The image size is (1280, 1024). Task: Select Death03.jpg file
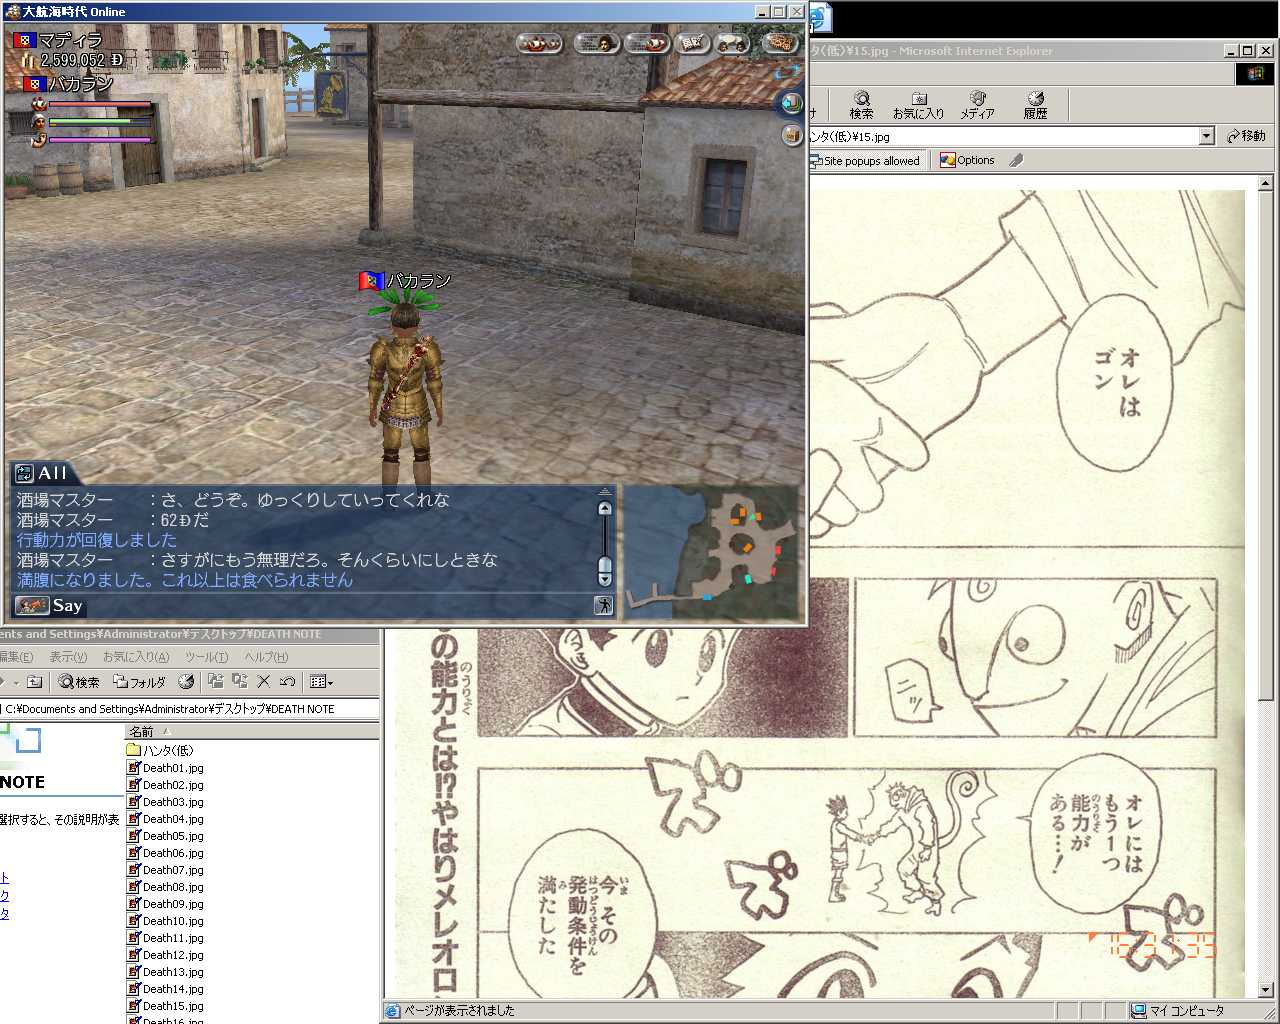[165, 802]
